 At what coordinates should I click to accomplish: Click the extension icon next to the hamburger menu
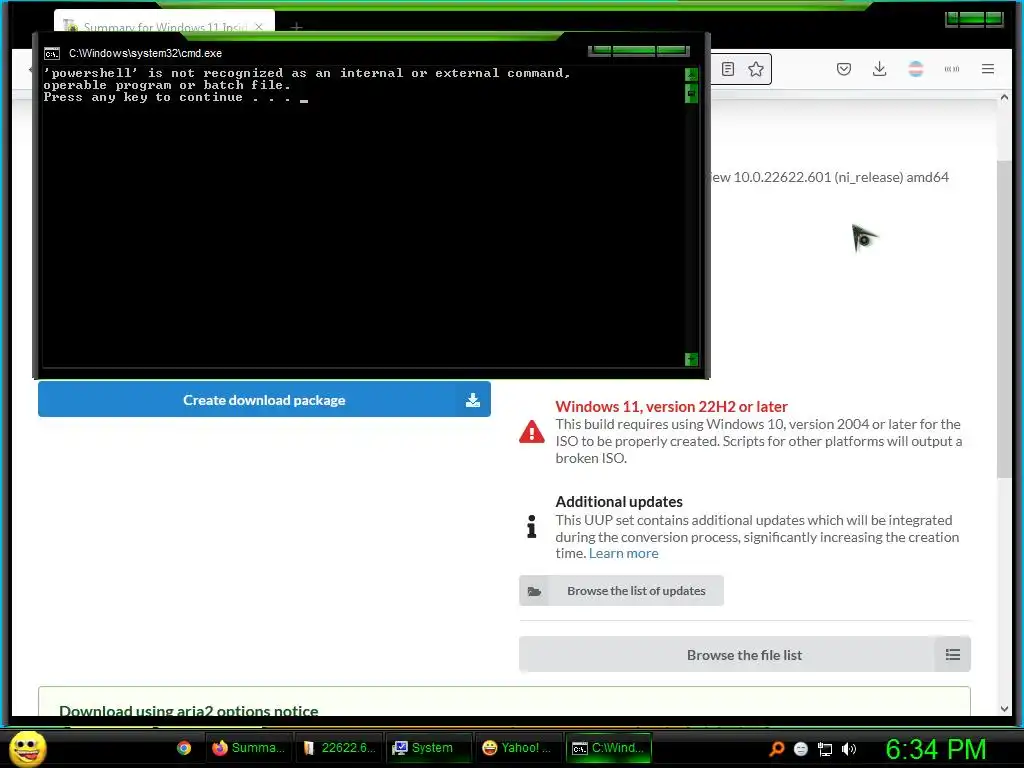pyautogui.click(x=952, y=69)
